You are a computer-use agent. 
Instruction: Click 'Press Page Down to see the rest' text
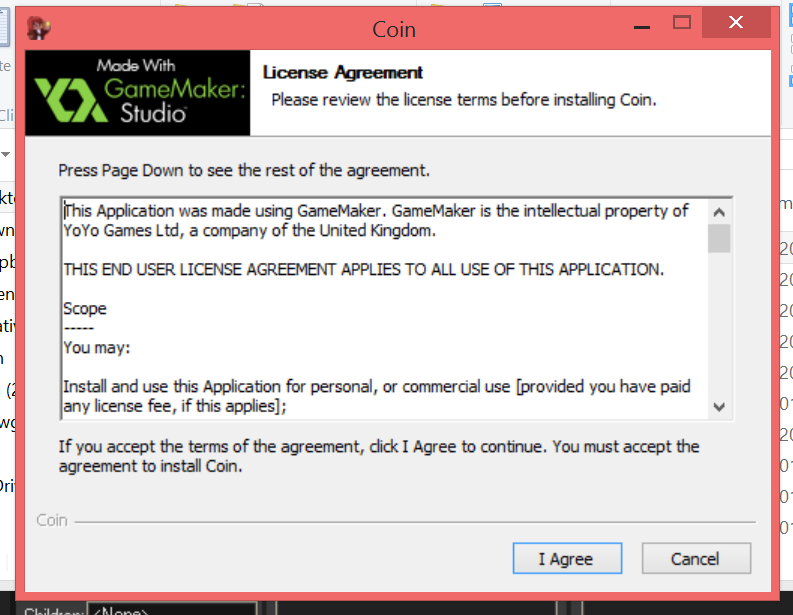244,170
